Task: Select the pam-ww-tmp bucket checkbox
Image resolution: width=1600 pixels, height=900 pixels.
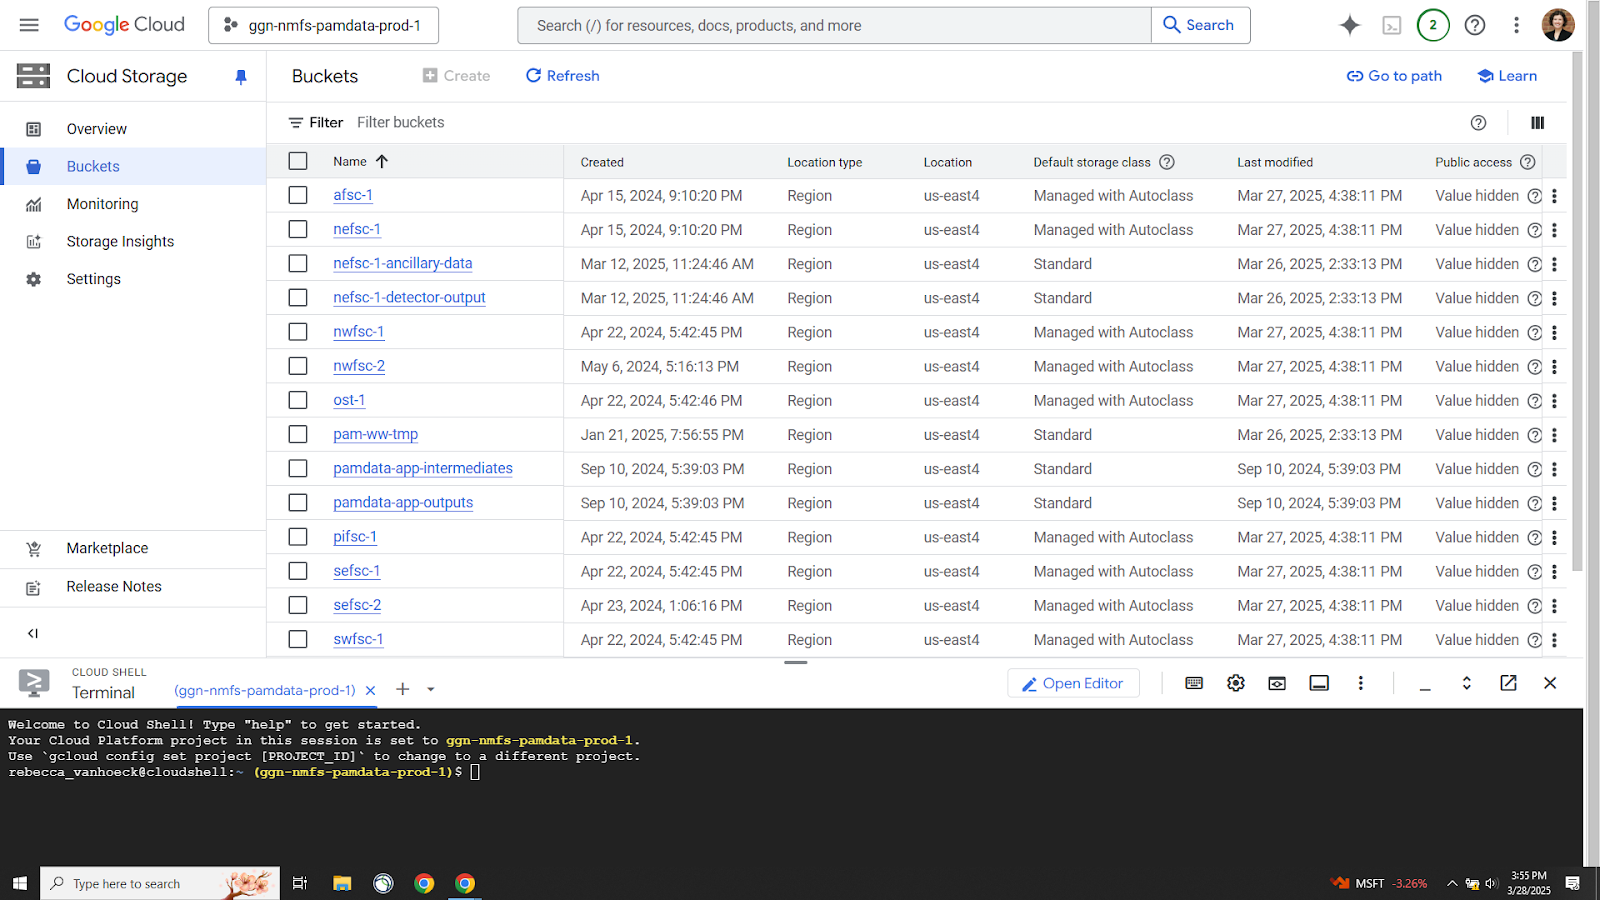Action: pyautogui.click(x=298, y=435)
